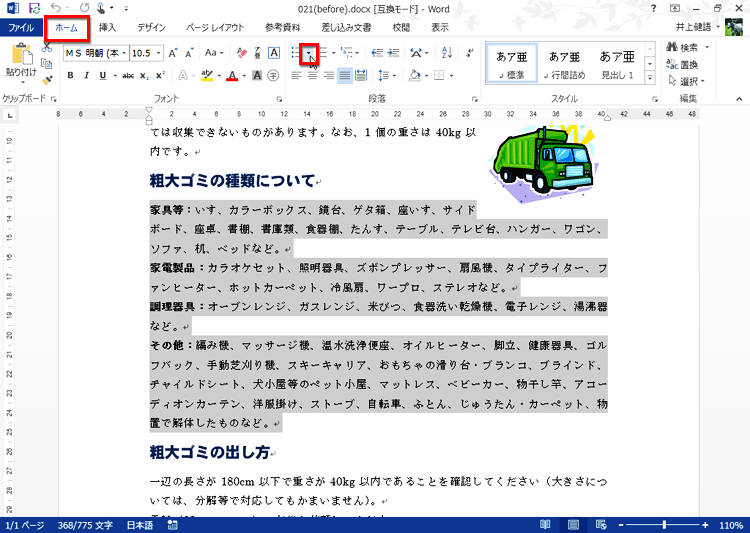The image size is (750, 533).
Task: Paste clipboard contents with 貼り付け
Action: 21,60
